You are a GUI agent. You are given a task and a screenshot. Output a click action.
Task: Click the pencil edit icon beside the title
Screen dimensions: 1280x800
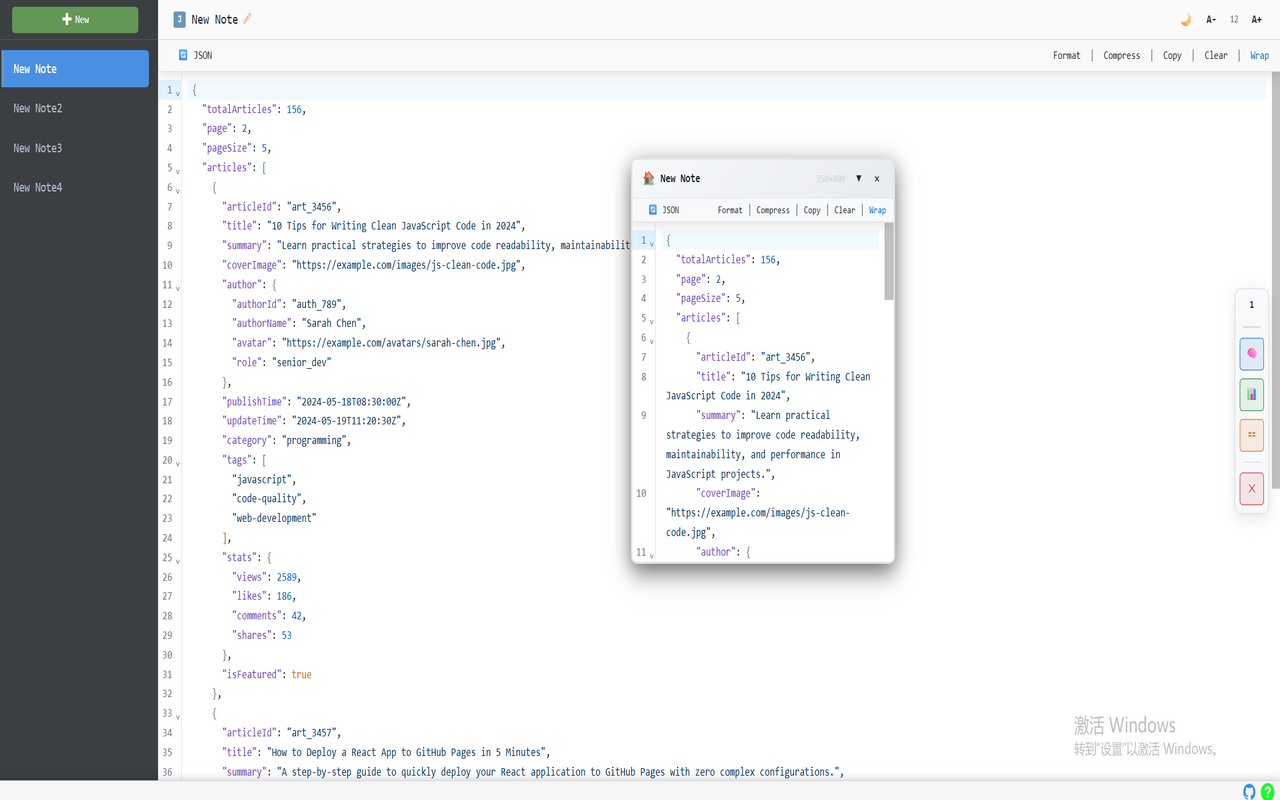click(248, 19)
